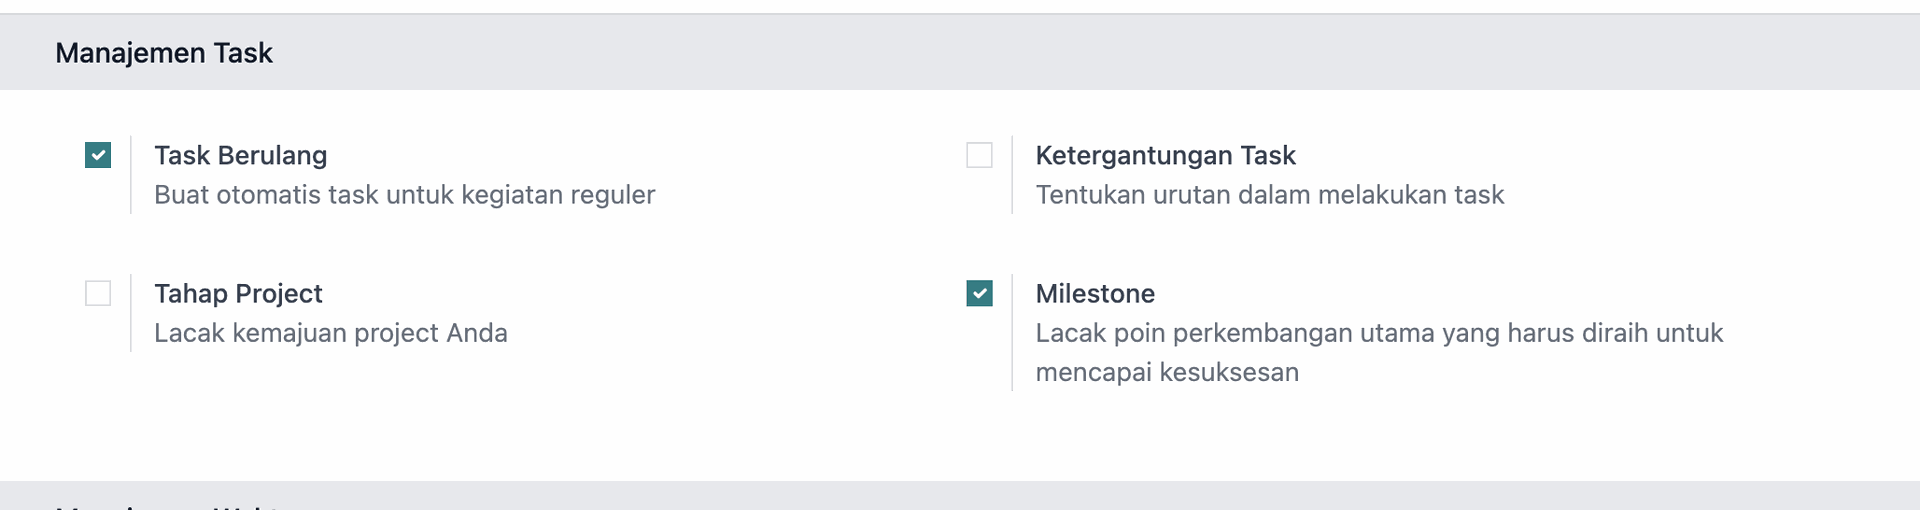The height and width of the screenshot is (510, 1920).
Task: Click the Task Berulang setting label
Action: (x=240, y=155)
